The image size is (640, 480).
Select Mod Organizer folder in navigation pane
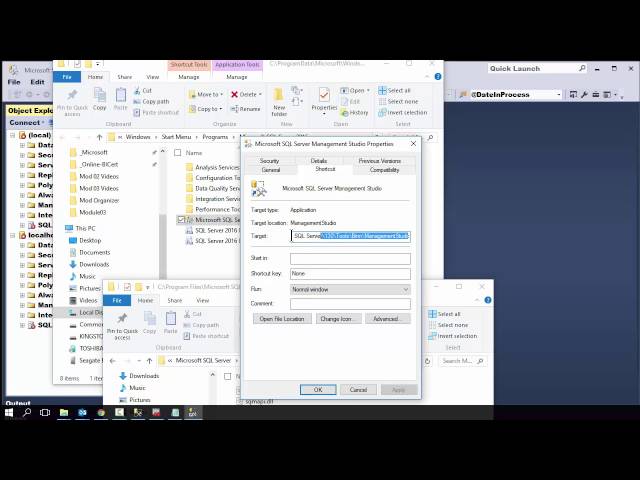point(95,200)
